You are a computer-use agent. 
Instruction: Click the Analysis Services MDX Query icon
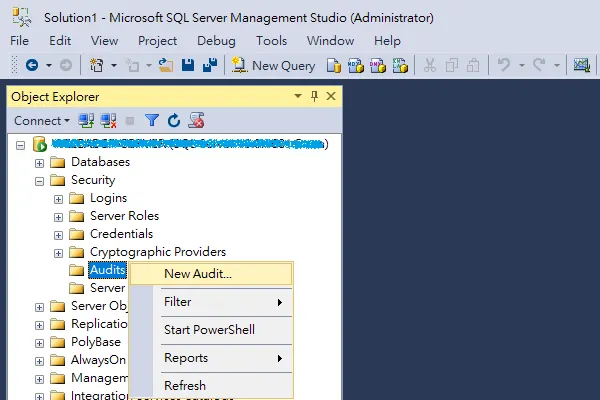tap(356, 65)
